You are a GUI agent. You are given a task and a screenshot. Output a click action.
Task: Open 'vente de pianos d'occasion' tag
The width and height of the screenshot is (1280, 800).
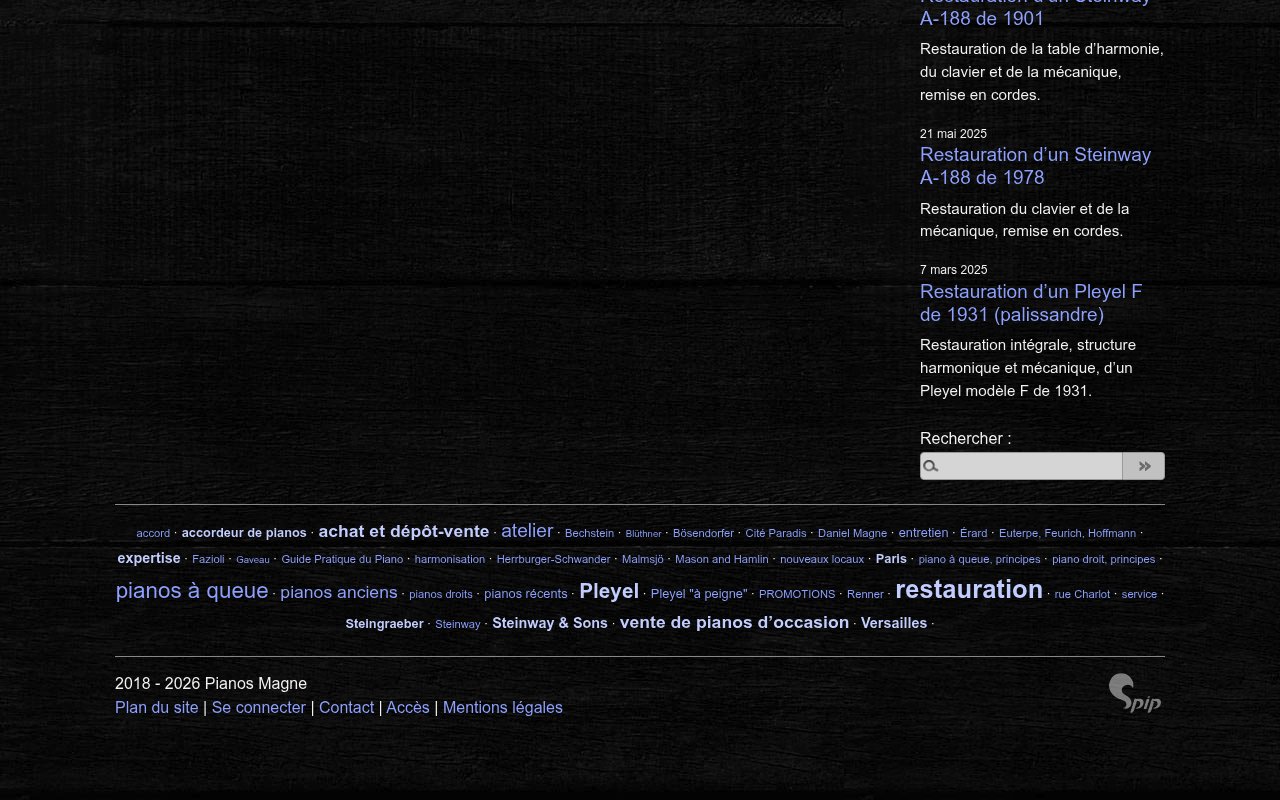point(734,622)
